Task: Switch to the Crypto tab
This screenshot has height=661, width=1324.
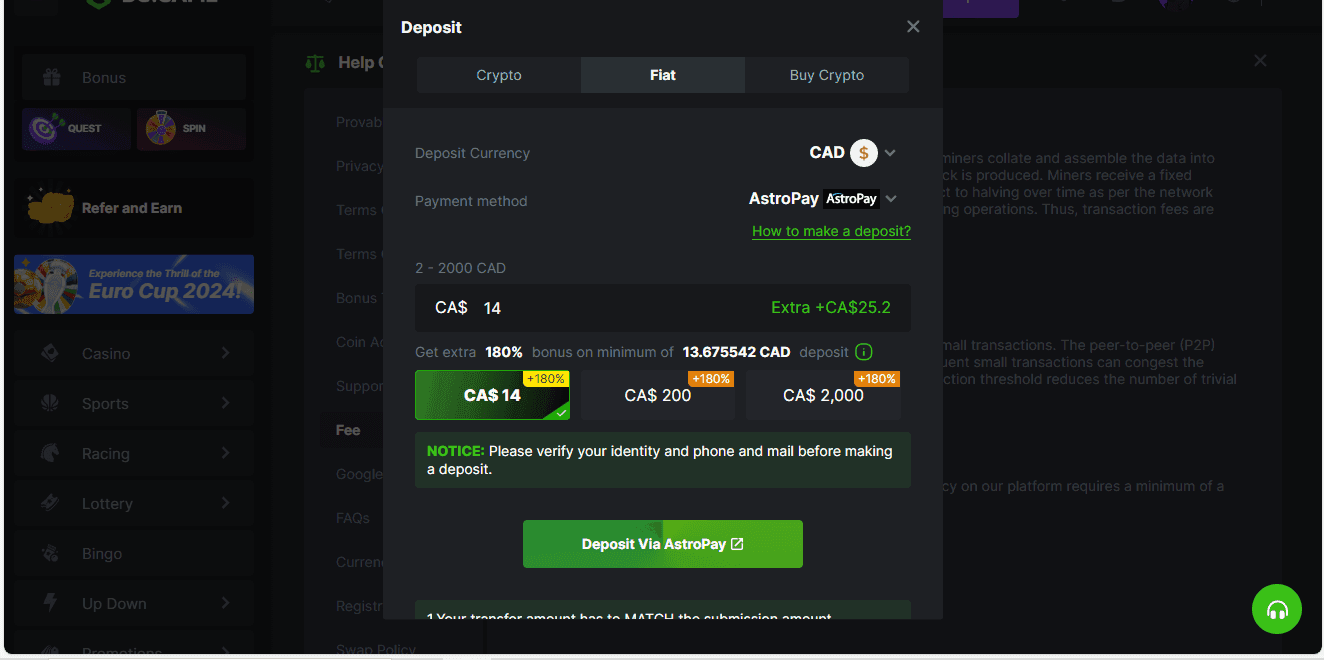Action: pos(499,75)
